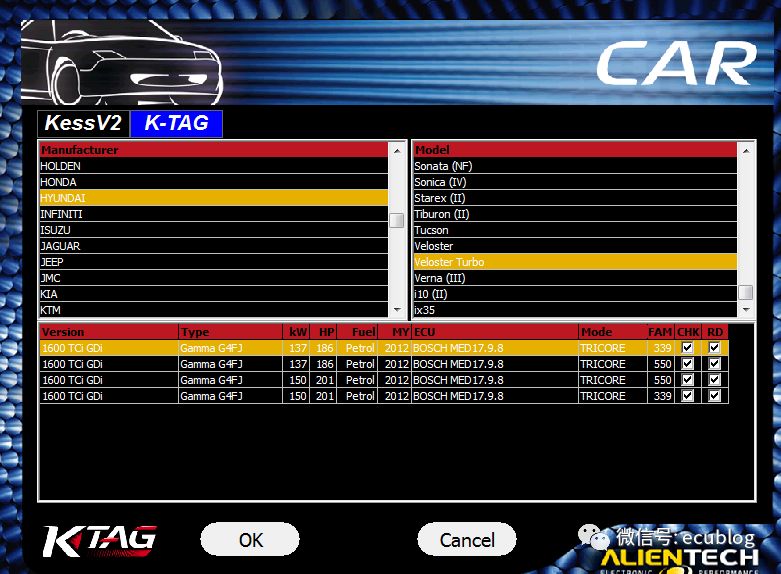Pick i10 (II) model
Image resolution: width=781 pixels, height=574 pixels.
pos(575,293)
